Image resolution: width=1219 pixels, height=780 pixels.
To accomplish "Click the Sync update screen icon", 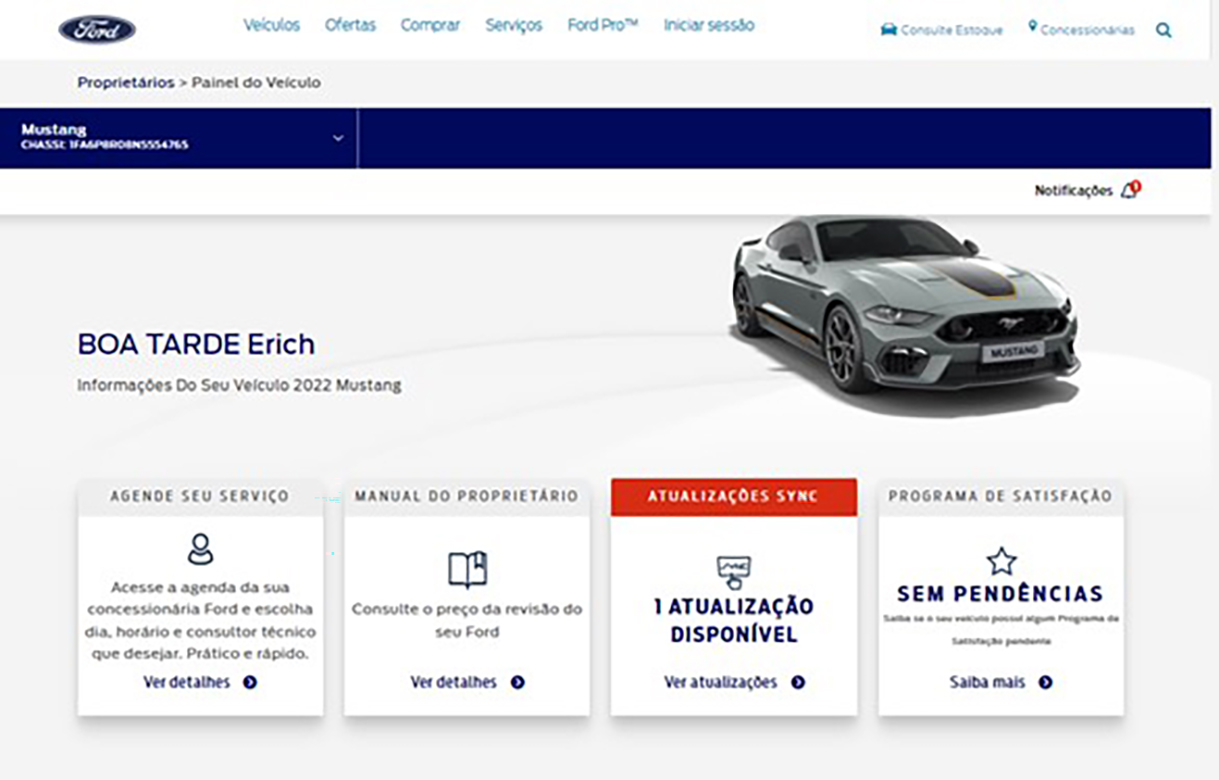I will point(733,572).
